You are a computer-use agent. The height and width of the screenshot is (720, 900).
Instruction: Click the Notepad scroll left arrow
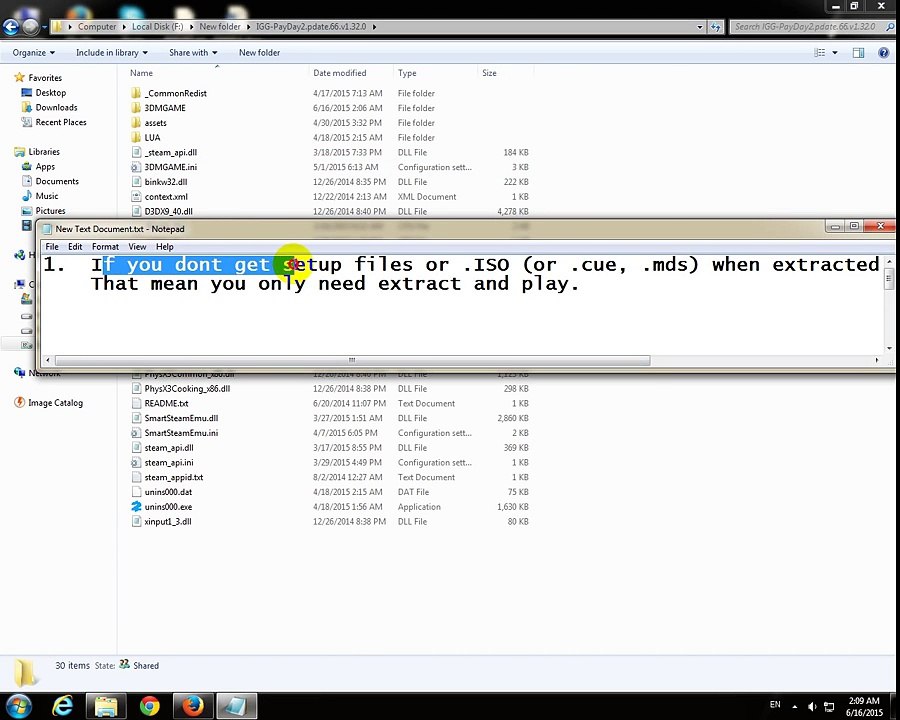[x=48, y=360]
